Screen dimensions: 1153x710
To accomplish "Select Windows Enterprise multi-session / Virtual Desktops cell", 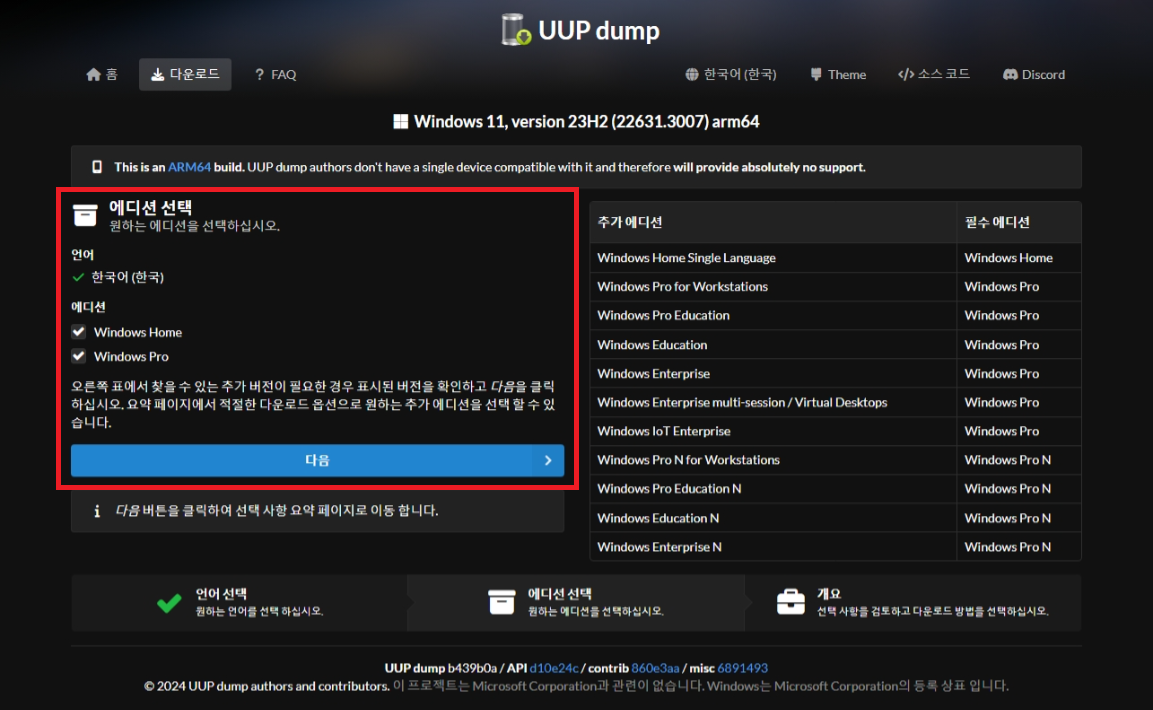I will 773,402.
